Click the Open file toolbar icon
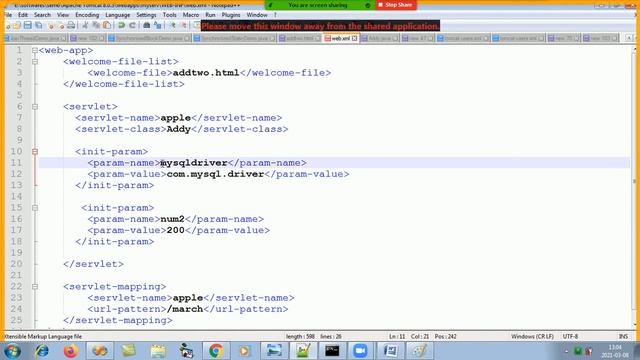 tap(17, 26)
